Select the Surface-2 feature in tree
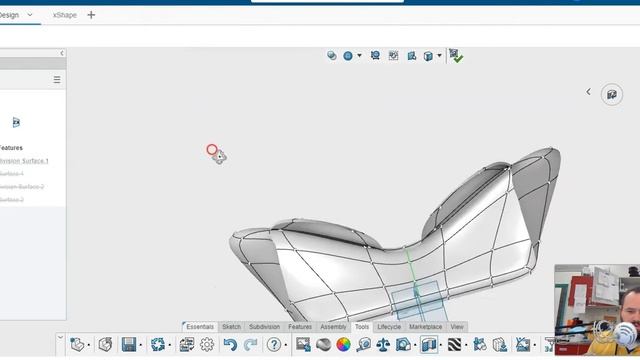Viewport: 640px width, 360px height. pos(11,200)
